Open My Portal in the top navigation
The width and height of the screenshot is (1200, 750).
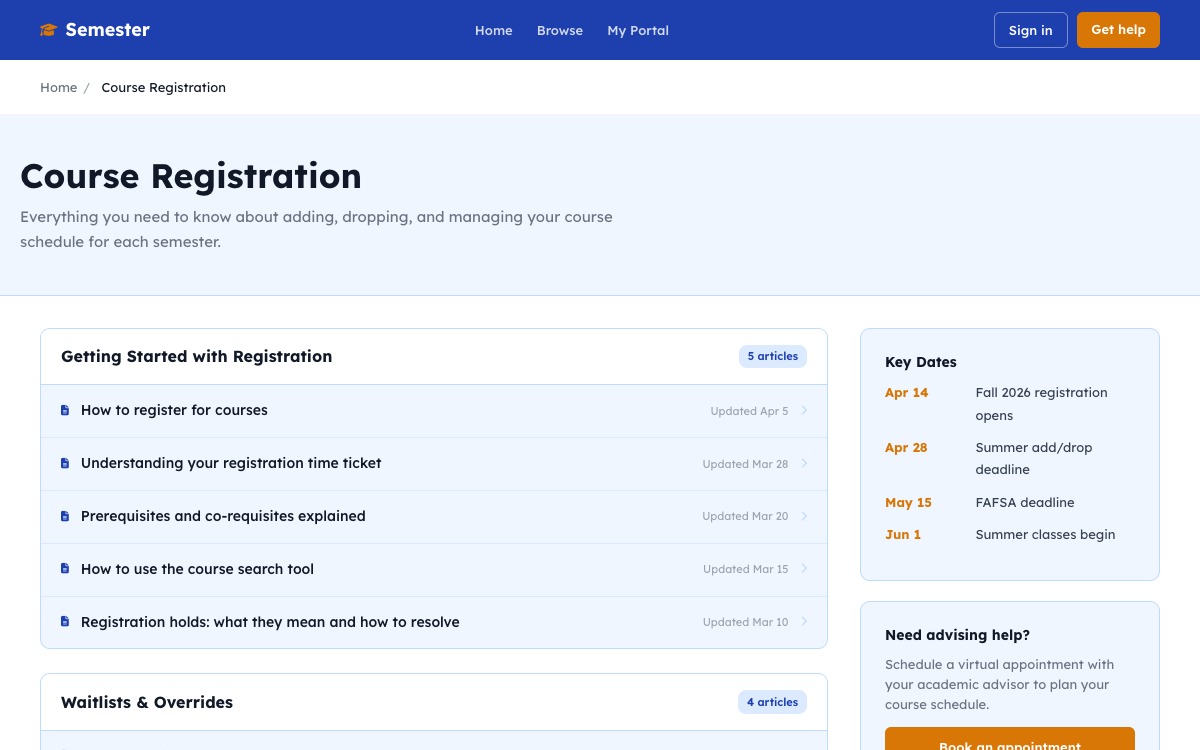point(638,30)
